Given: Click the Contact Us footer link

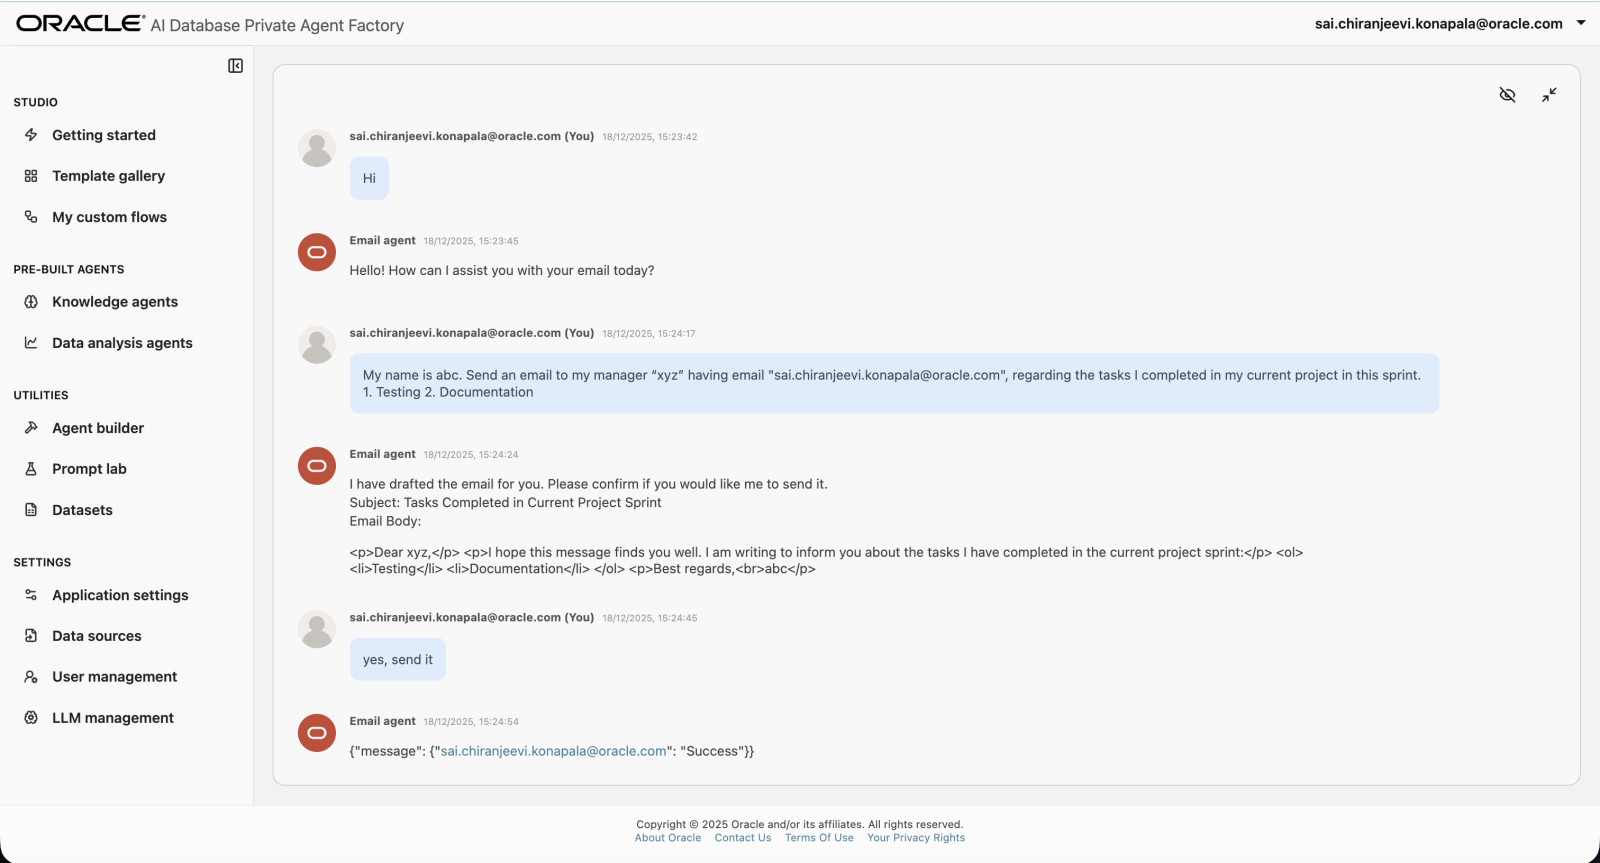Looking at the screenshot, I should point(743,838).
